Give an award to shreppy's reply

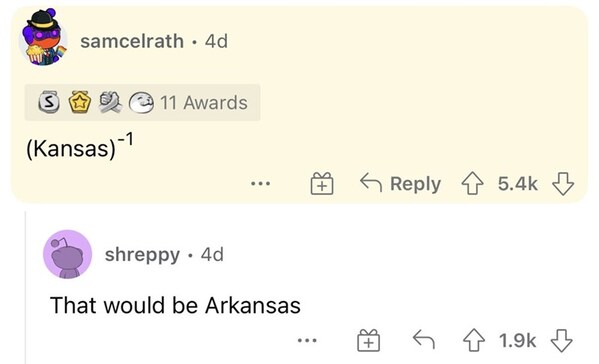pos(369,340)
